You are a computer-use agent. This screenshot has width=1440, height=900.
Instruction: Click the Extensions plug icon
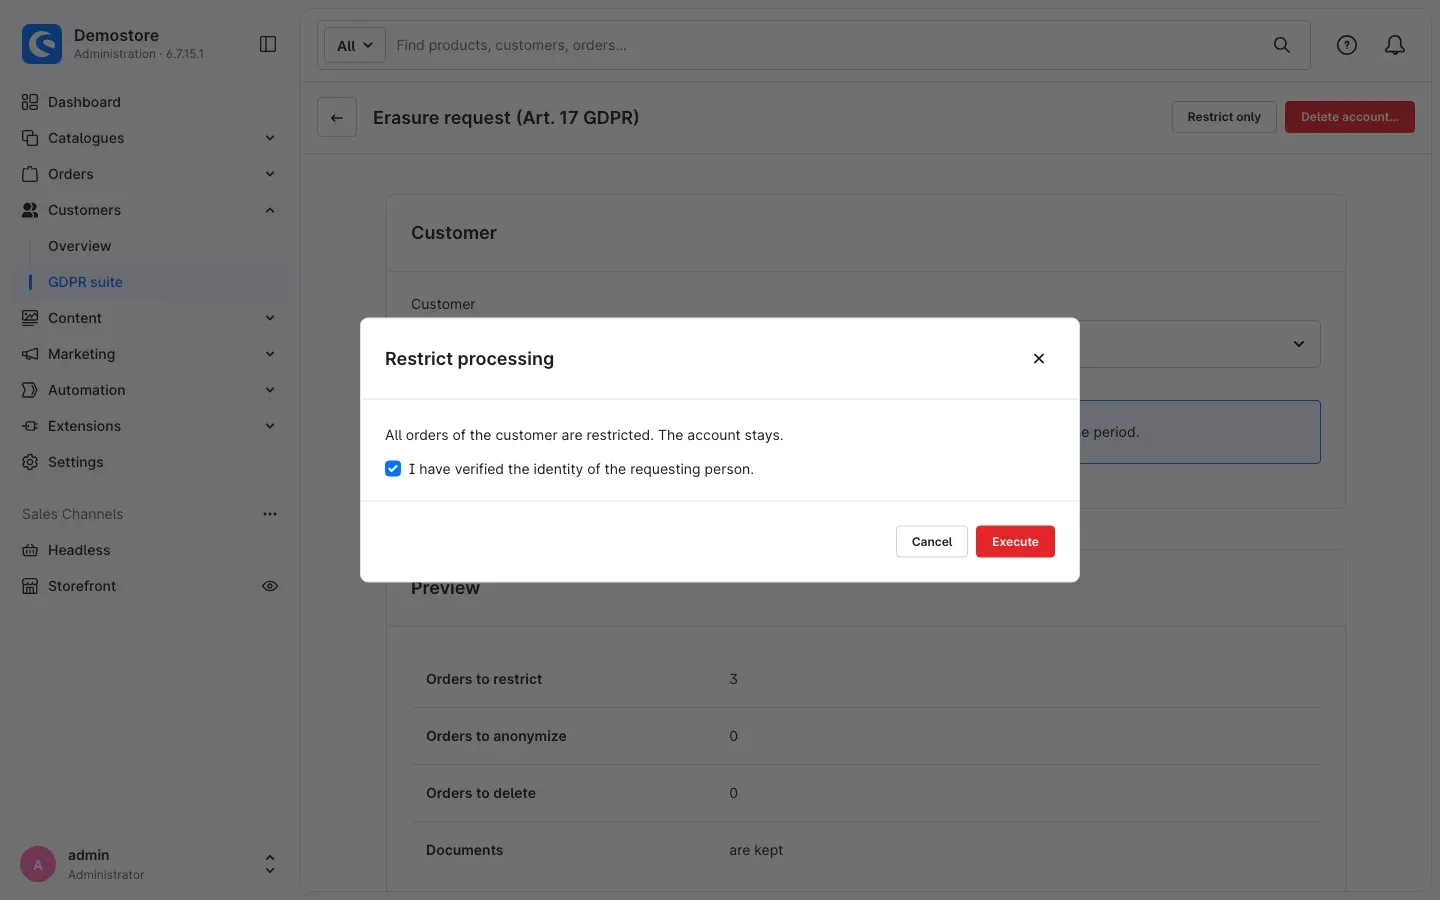30,426
